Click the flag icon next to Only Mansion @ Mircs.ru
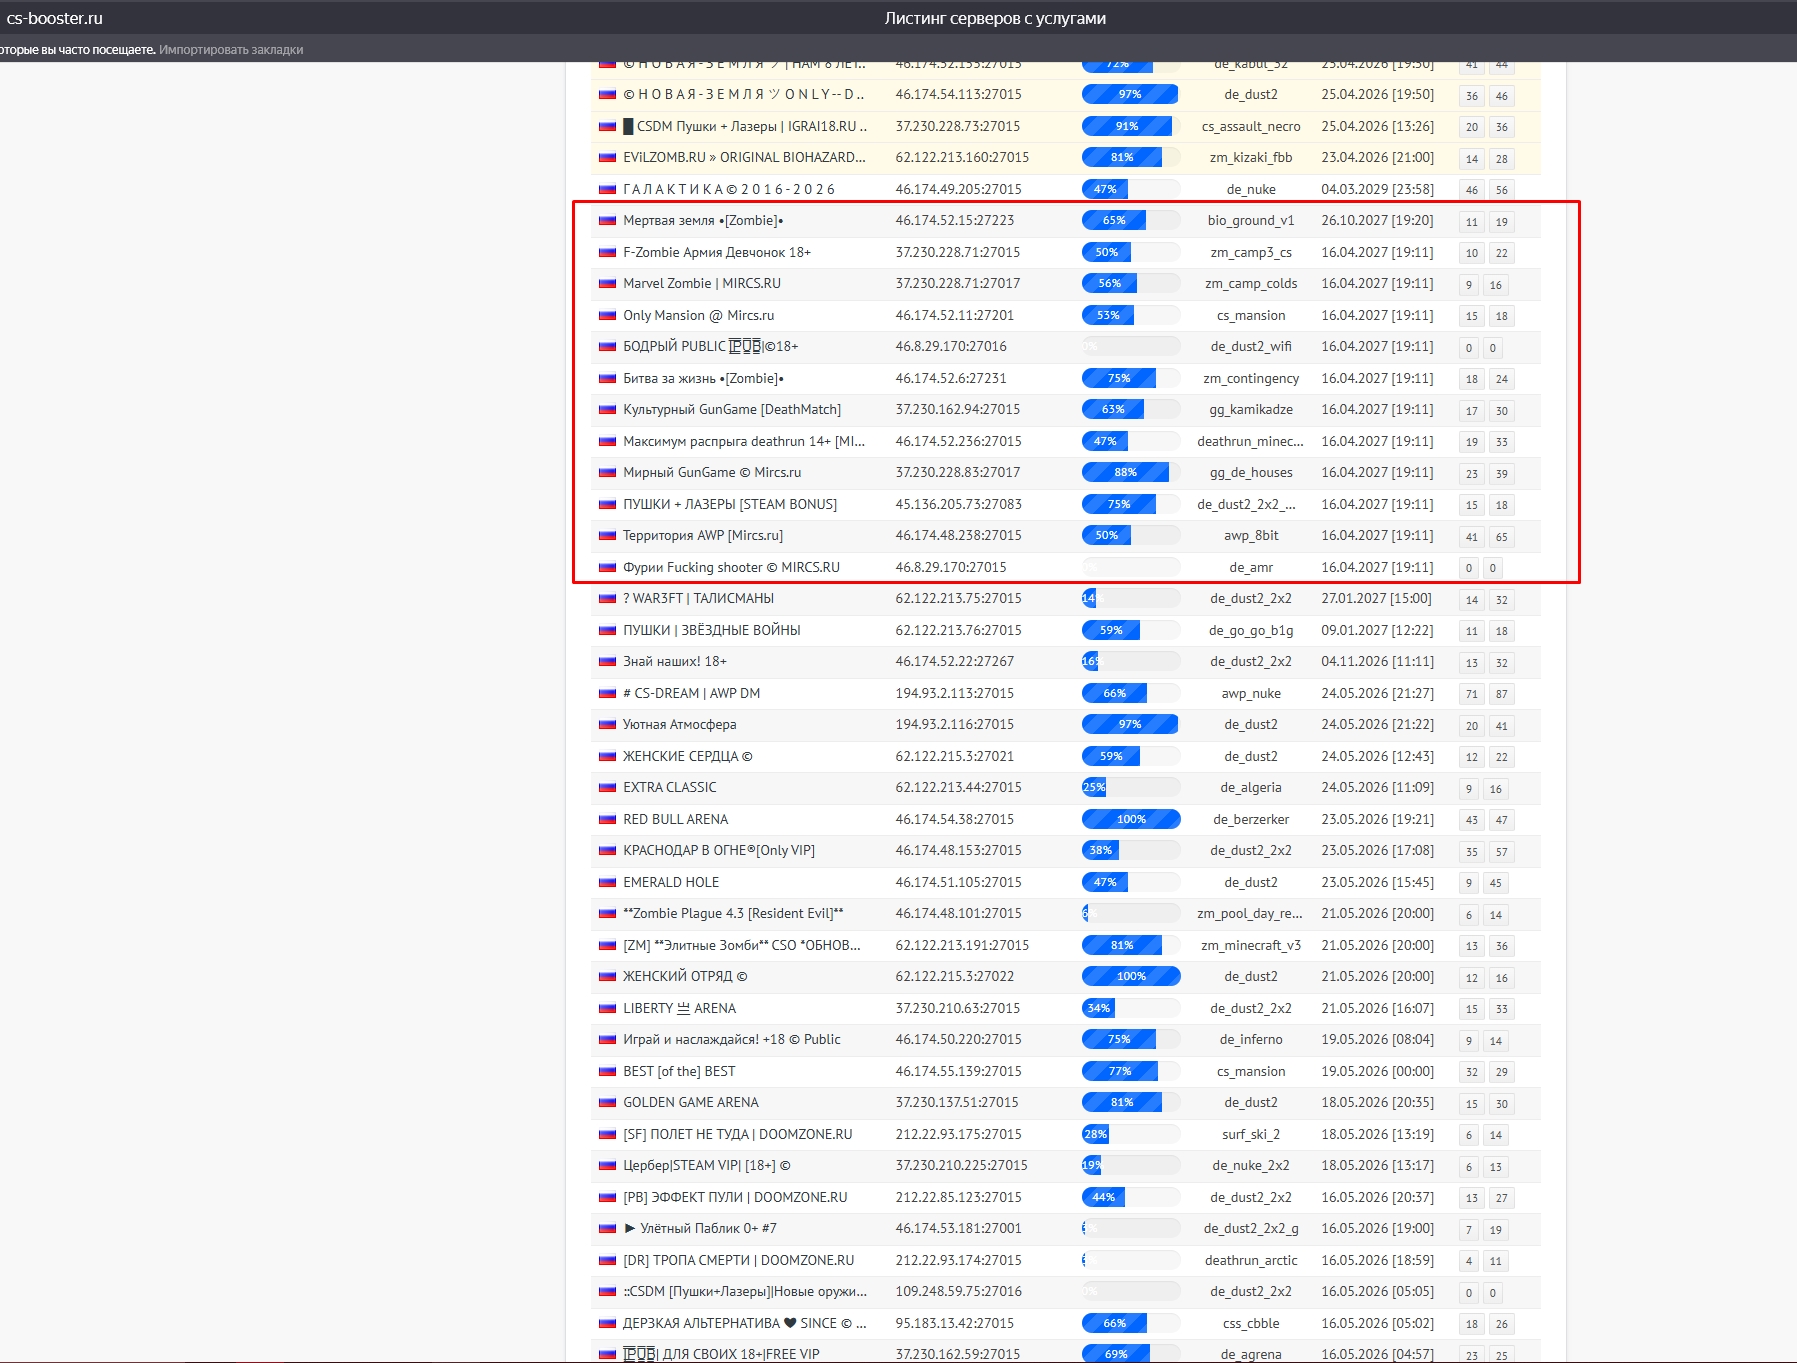The height and width of the screenshot is (1363, 1797). coord(607,315)
